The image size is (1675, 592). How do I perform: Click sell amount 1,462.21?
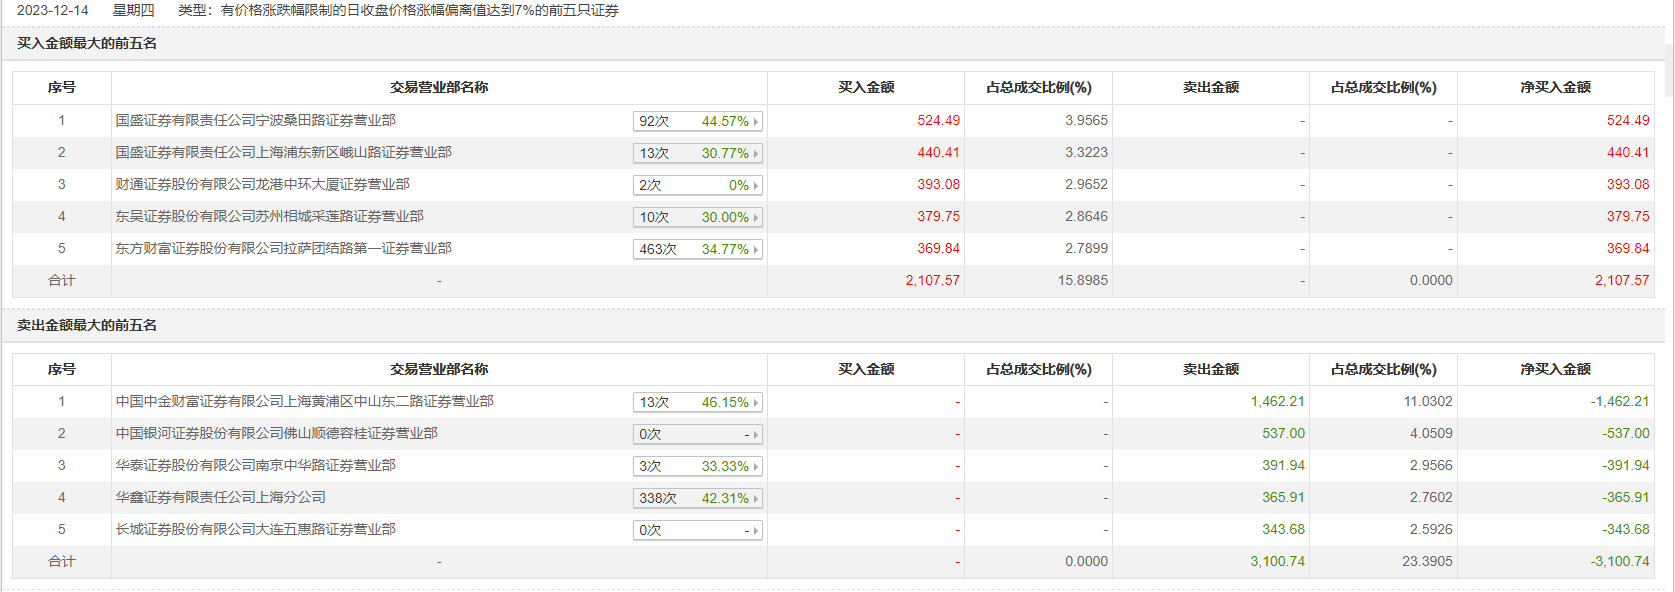1277,401
